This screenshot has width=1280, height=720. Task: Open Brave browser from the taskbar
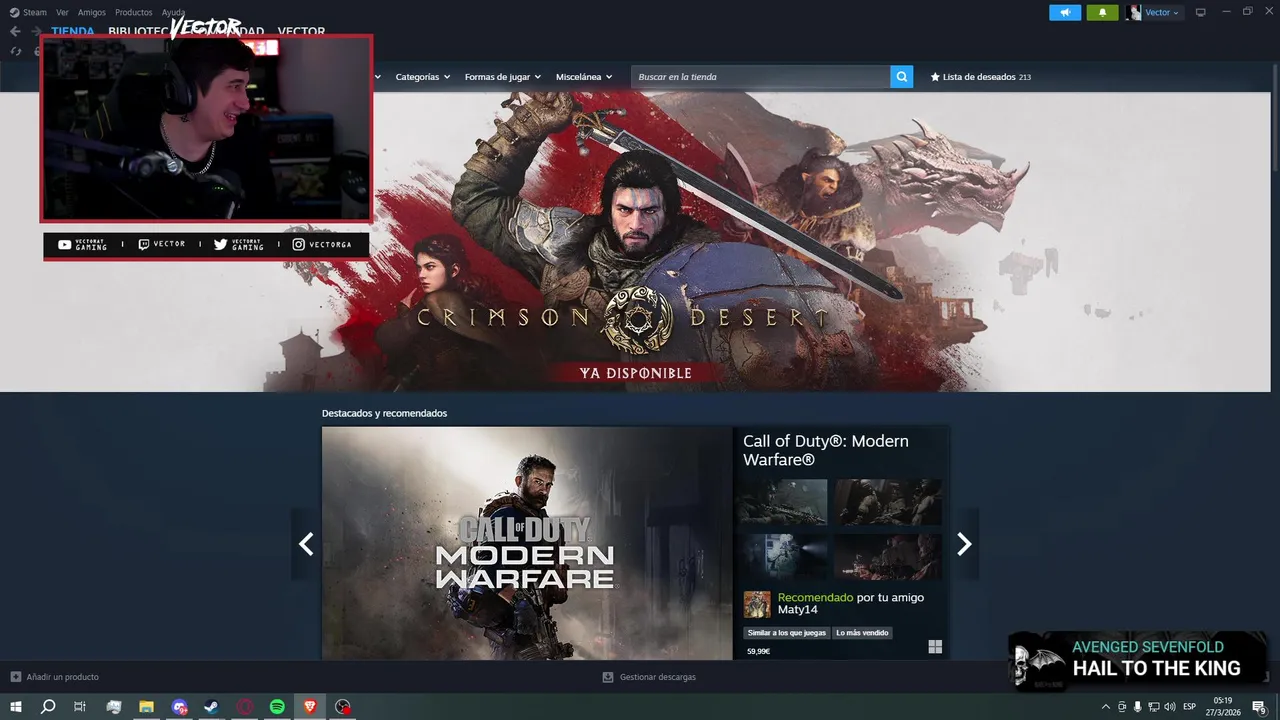(x=310, y=707)
